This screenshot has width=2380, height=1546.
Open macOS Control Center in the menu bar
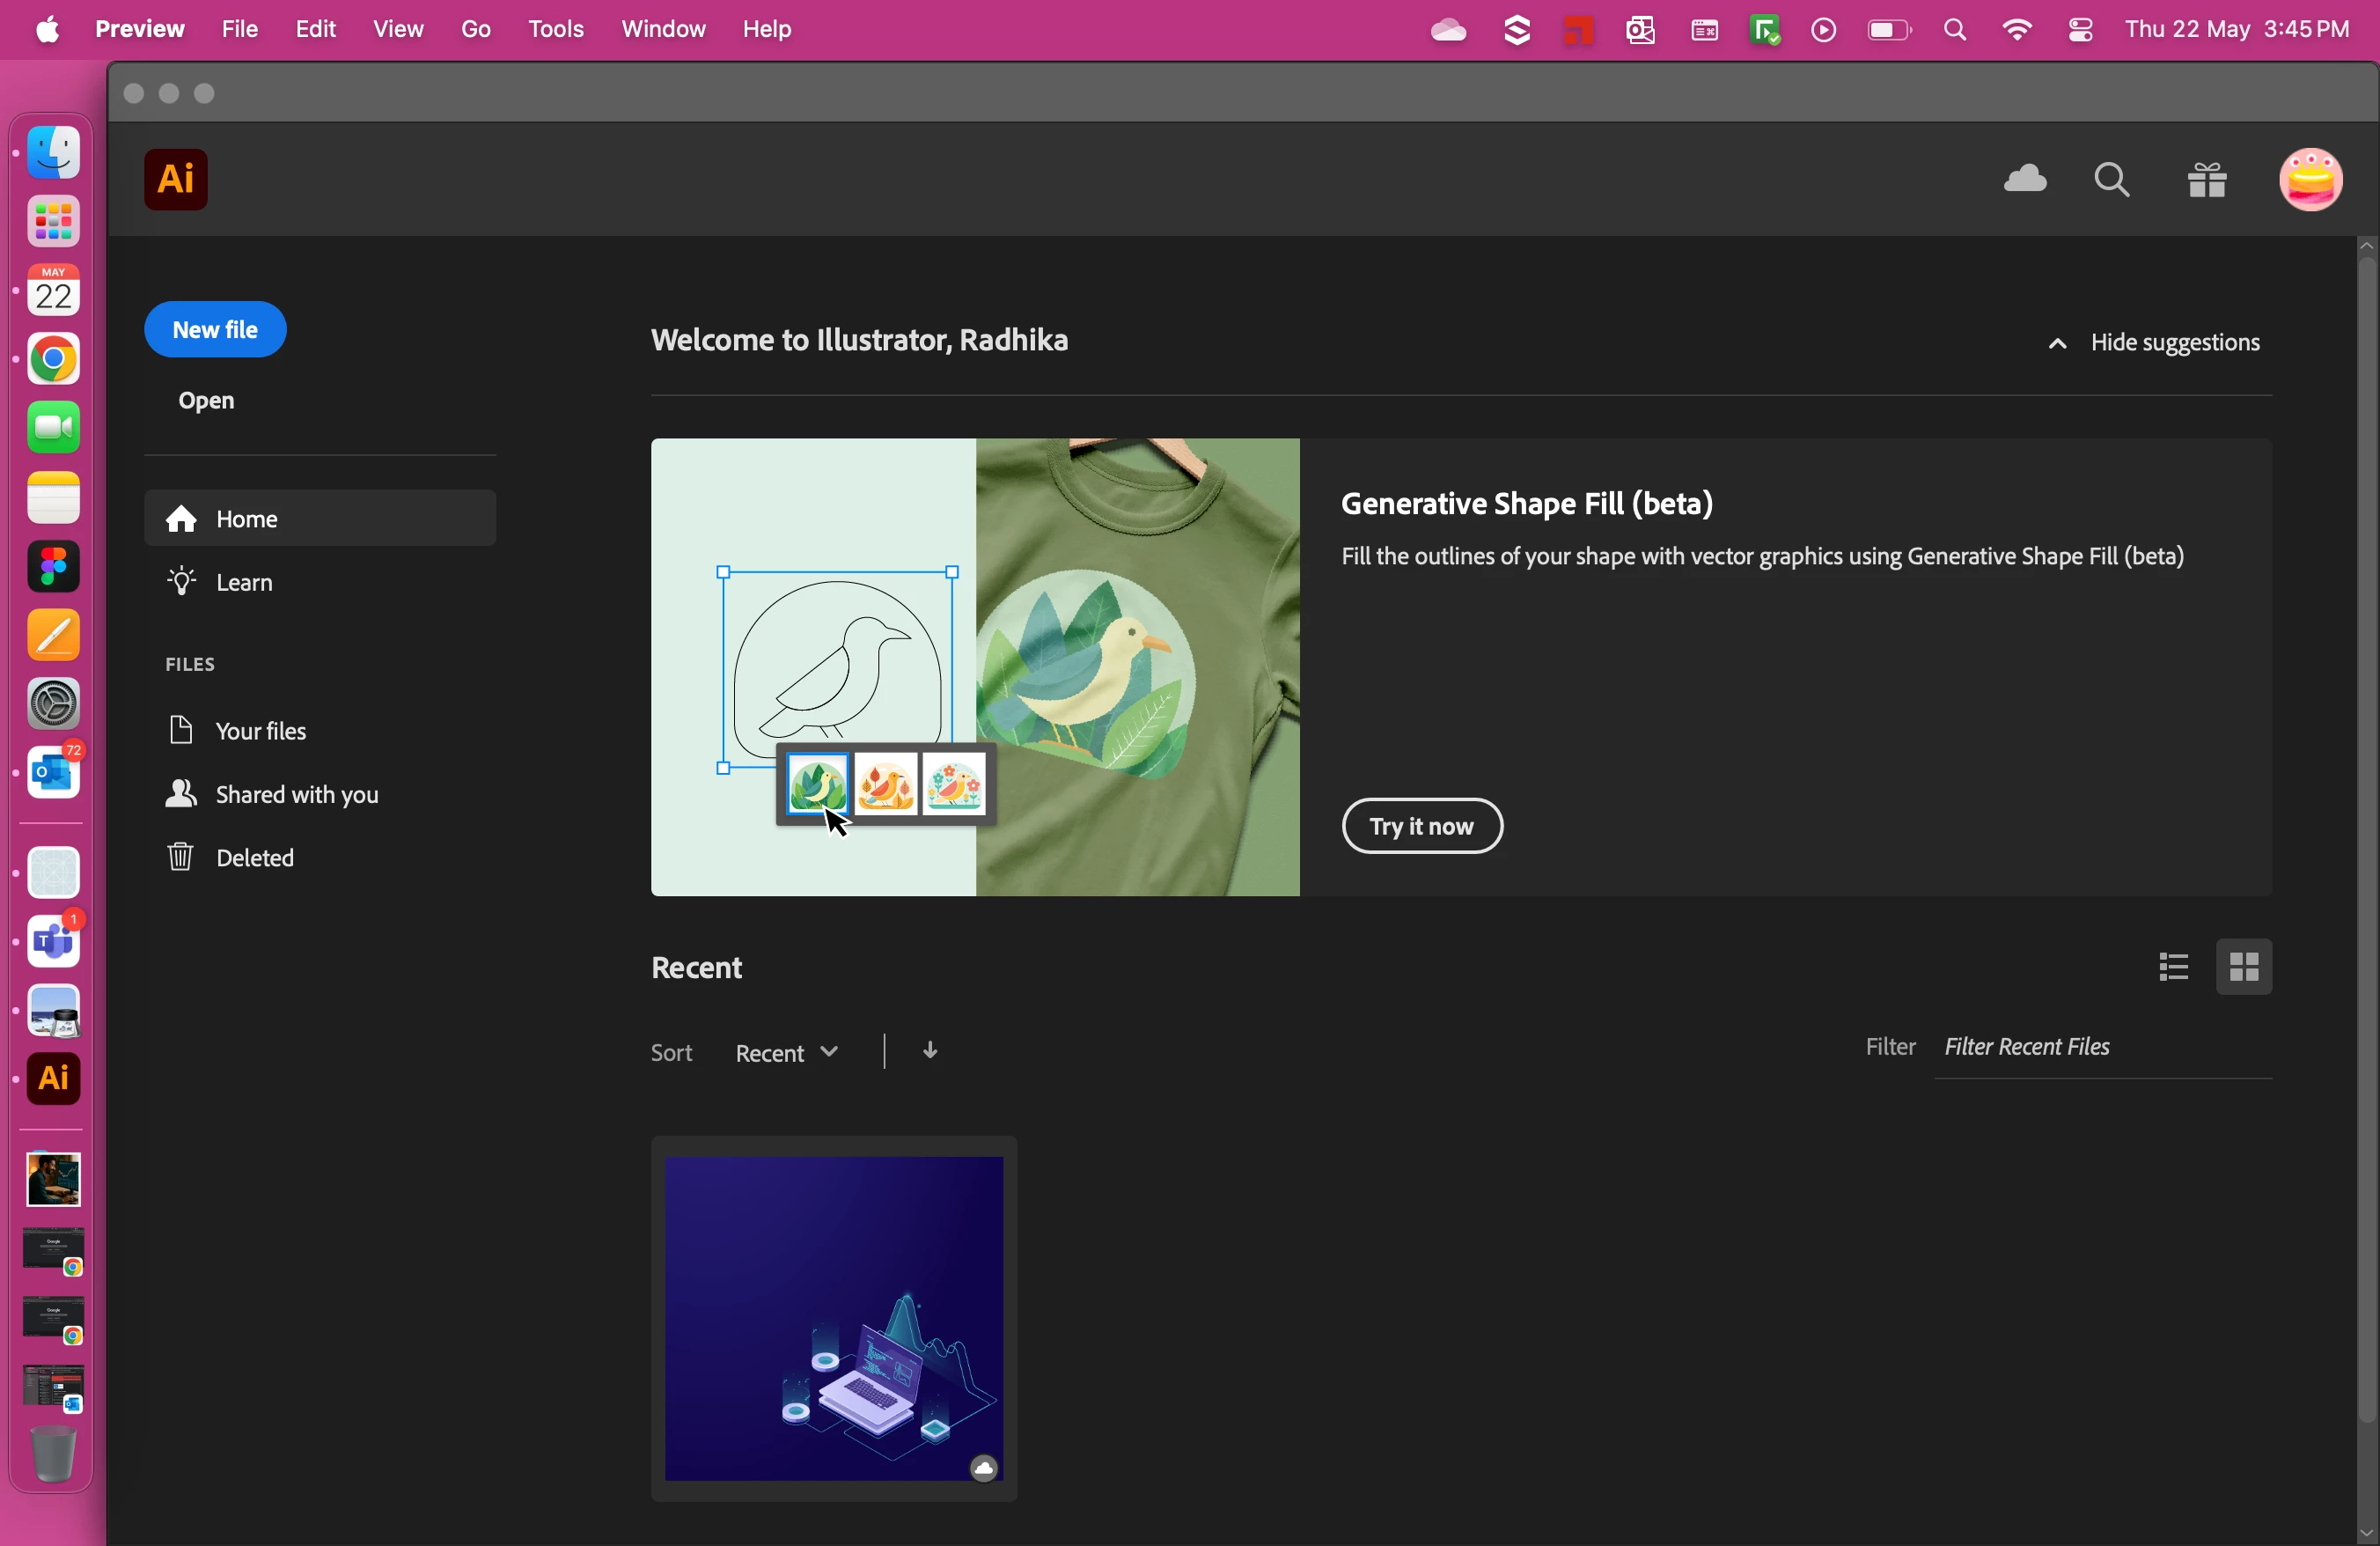point(2080,30)
